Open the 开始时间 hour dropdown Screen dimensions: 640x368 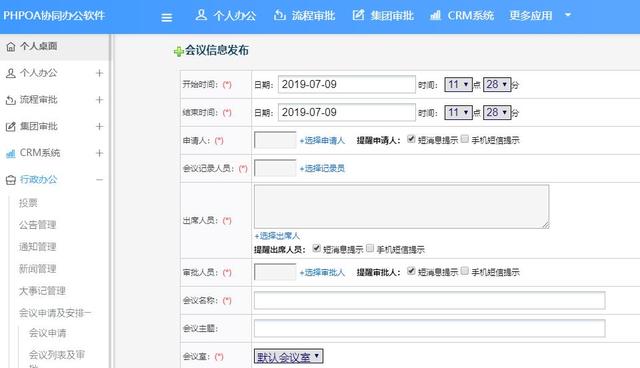point(458,84)
